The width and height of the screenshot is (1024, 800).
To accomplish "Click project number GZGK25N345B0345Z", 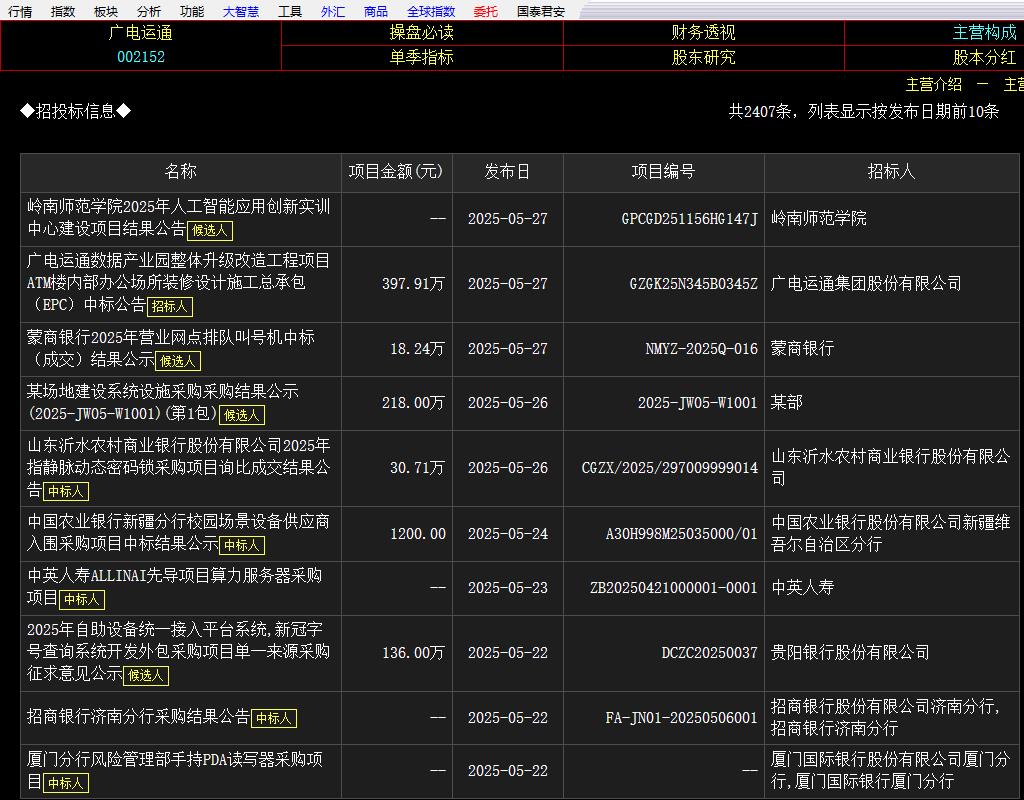I will 694,283.
